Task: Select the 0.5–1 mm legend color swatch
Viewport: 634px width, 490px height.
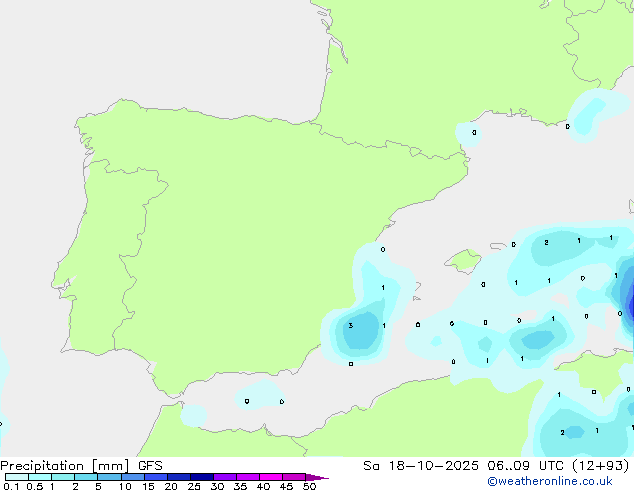Action: tap(40, 477)
